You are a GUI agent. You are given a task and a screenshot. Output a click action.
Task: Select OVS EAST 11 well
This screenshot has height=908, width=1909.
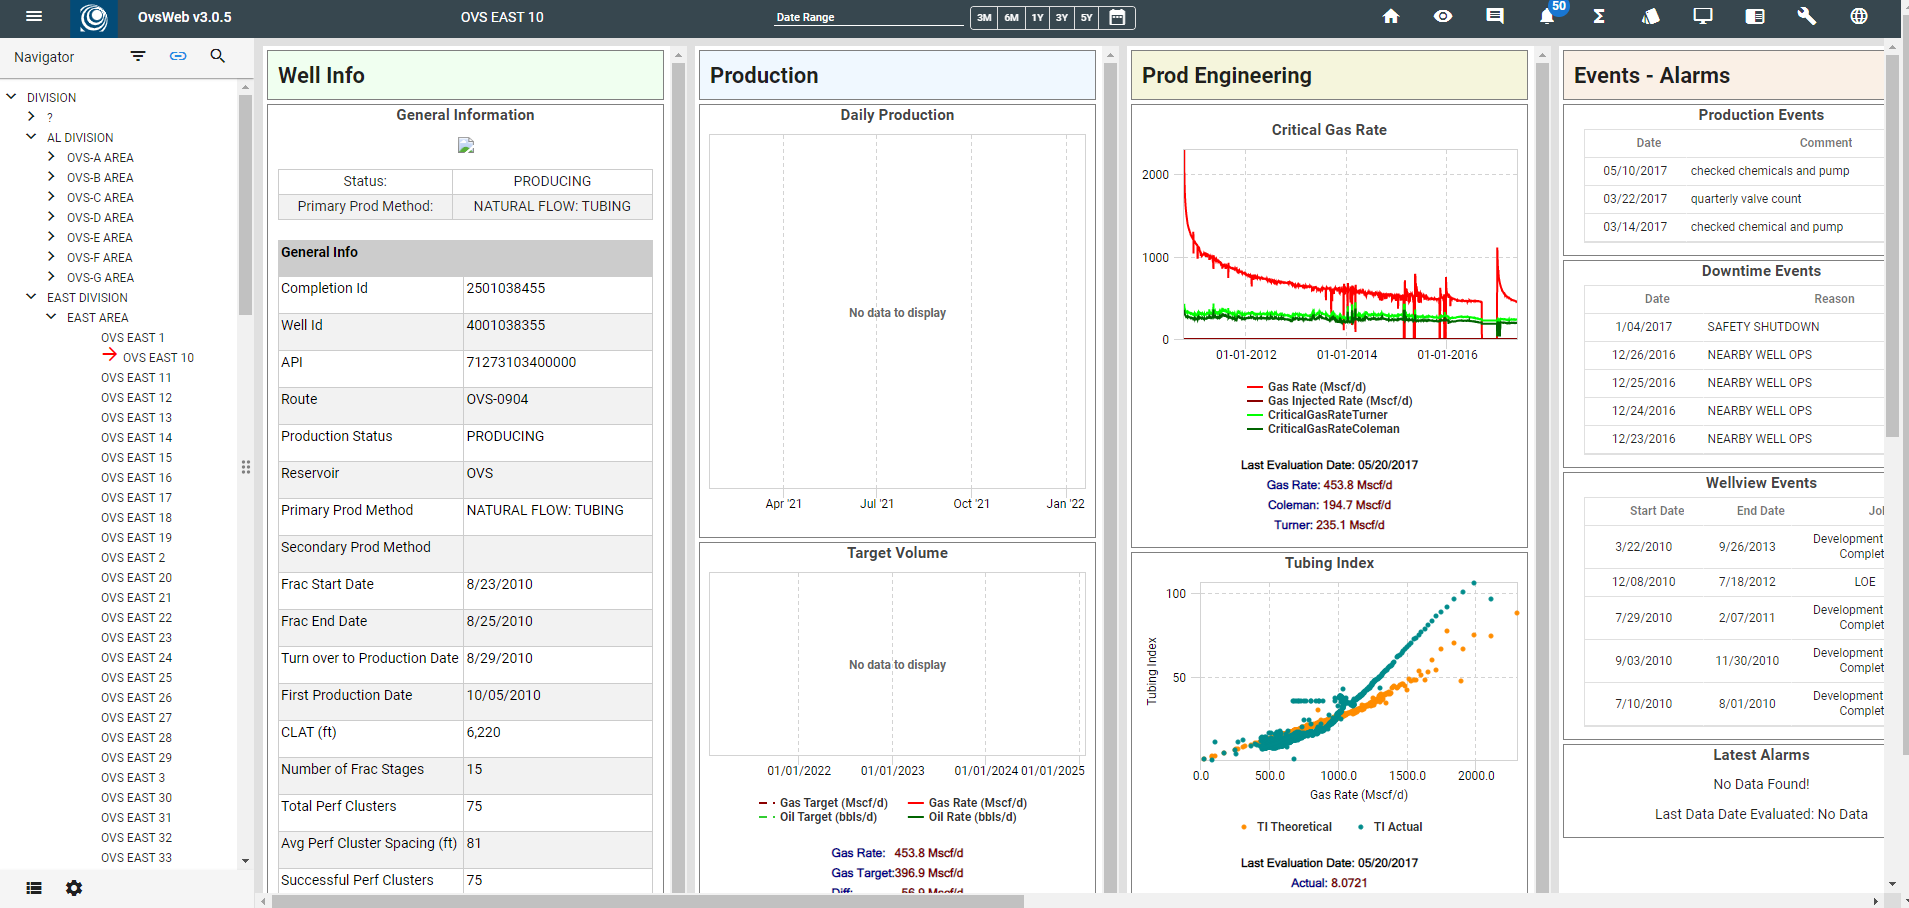(136, 378)
